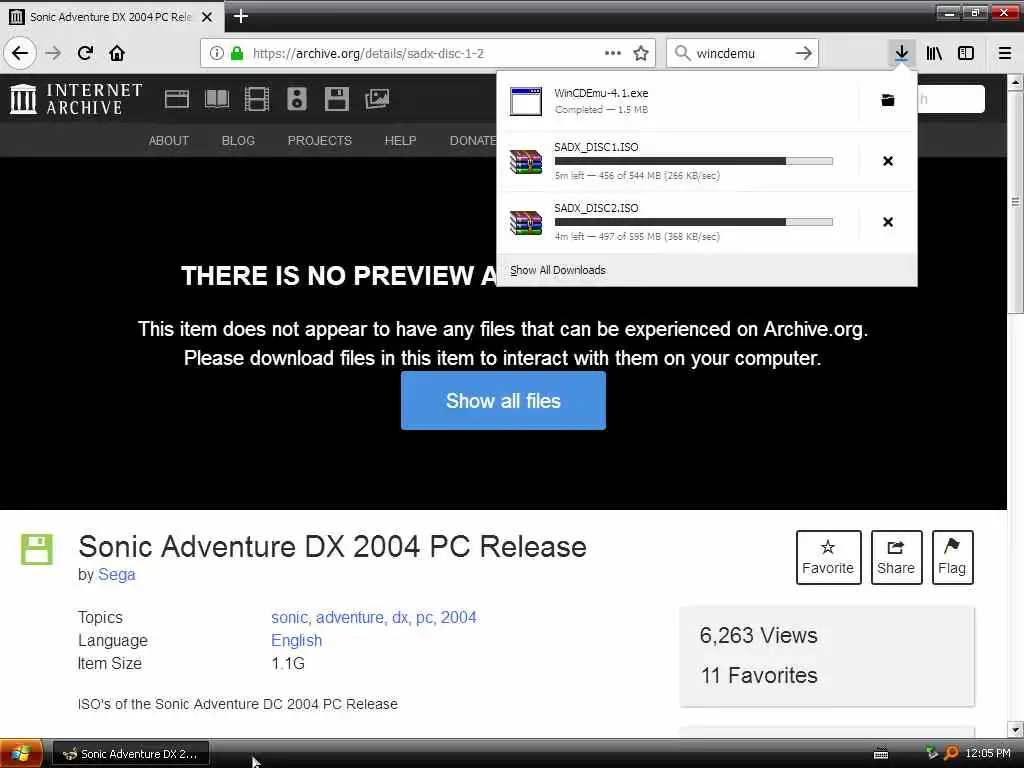The height and width of the screenshot is (768, 1024).
Task: Go to the browser home page
Action: point(117,53)
